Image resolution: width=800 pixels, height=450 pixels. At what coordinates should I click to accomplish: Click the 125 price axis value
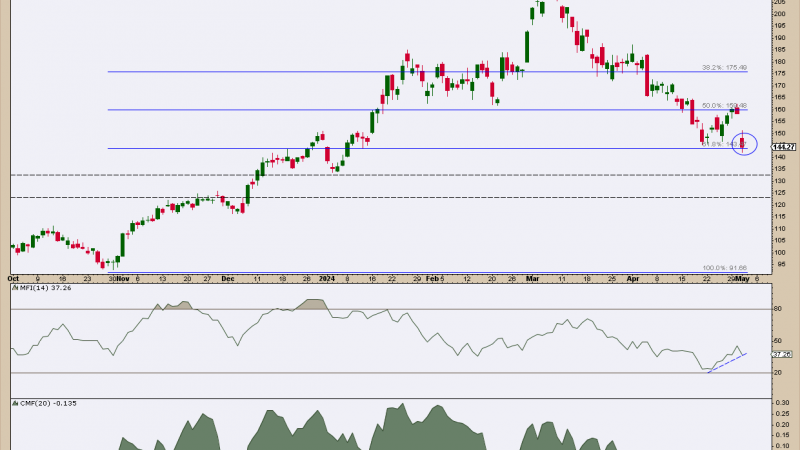tap(780, 193)
